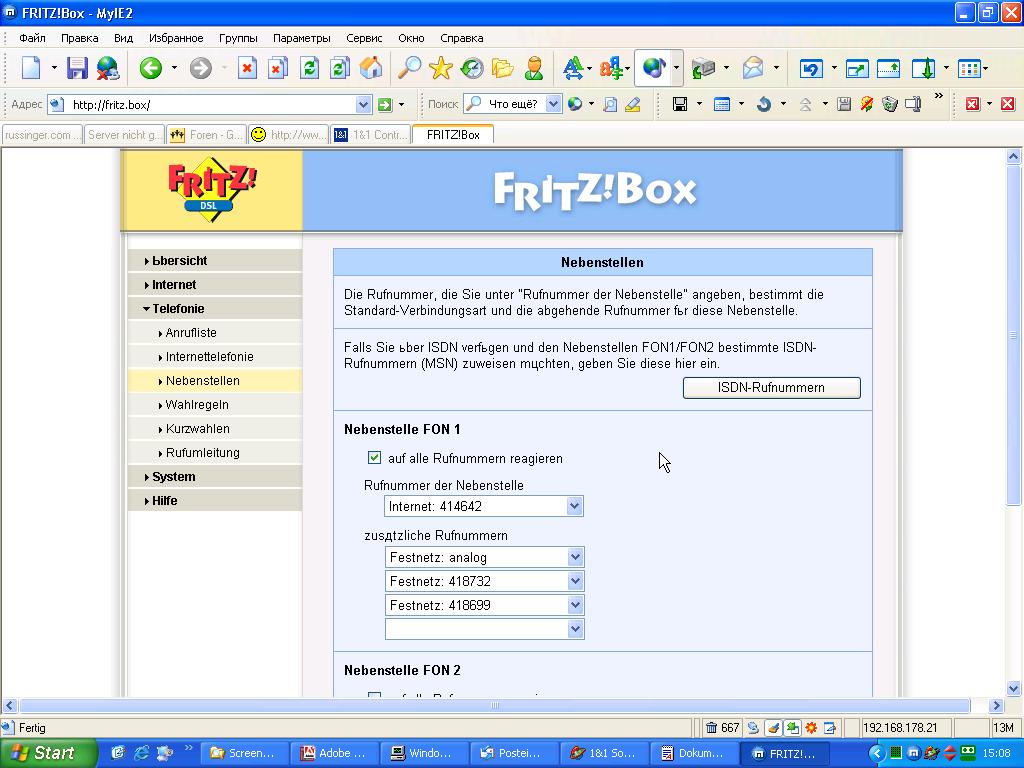Viewport: 1024px width, 768px height.
Task: Click the ISDN-Rufnummern button
Action: pyautogui.click(x=771, y=387)
